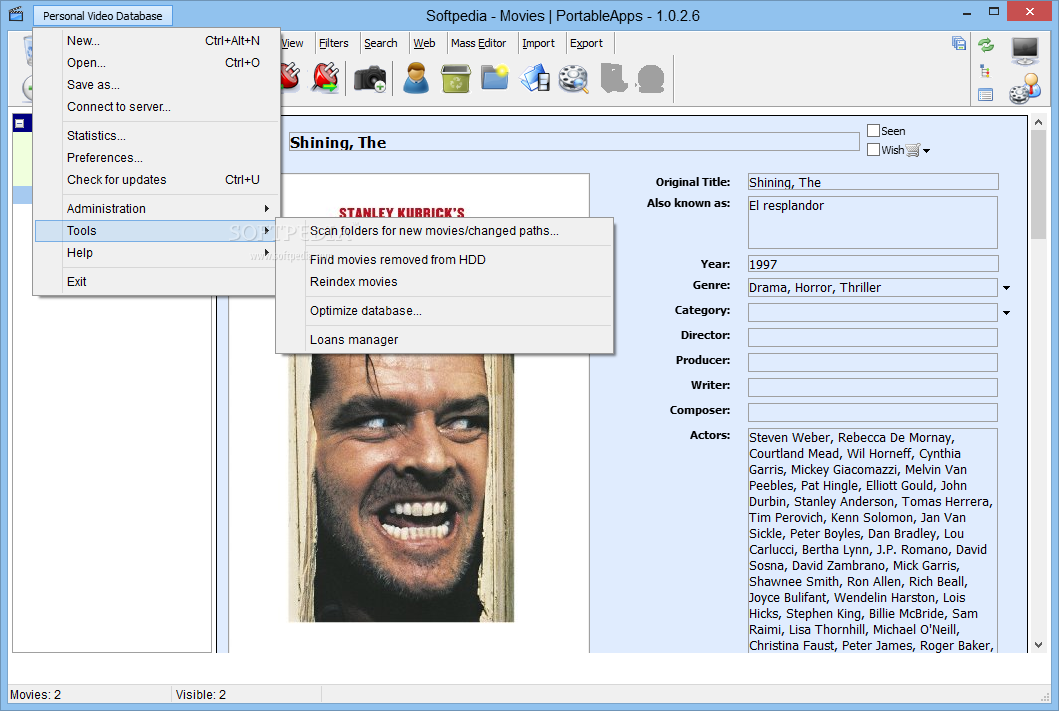The image size is (1059, 711).
Task: Click the film reel with magnifier icon
Action: click(x=573, y=78)
